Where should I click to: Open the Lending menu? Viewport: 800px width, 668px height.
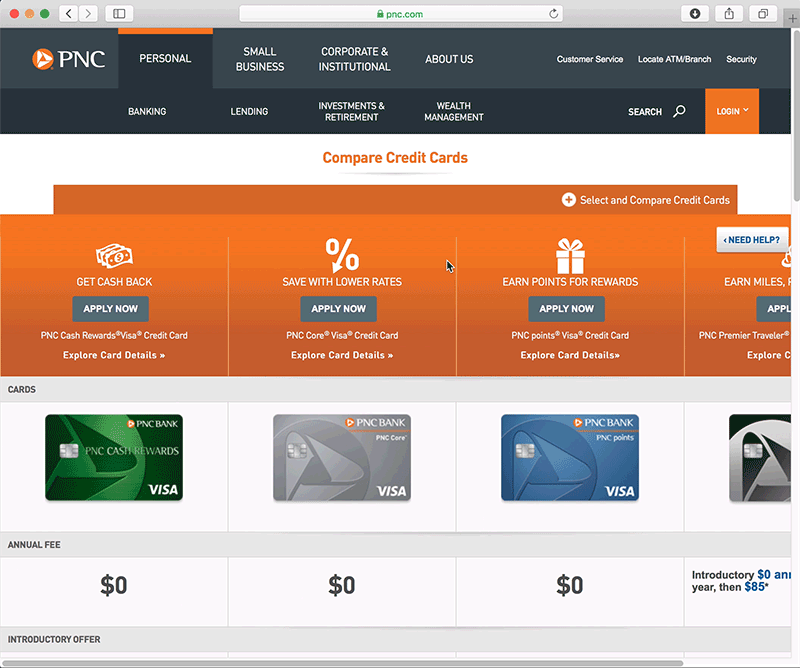(x=249, y=111)
